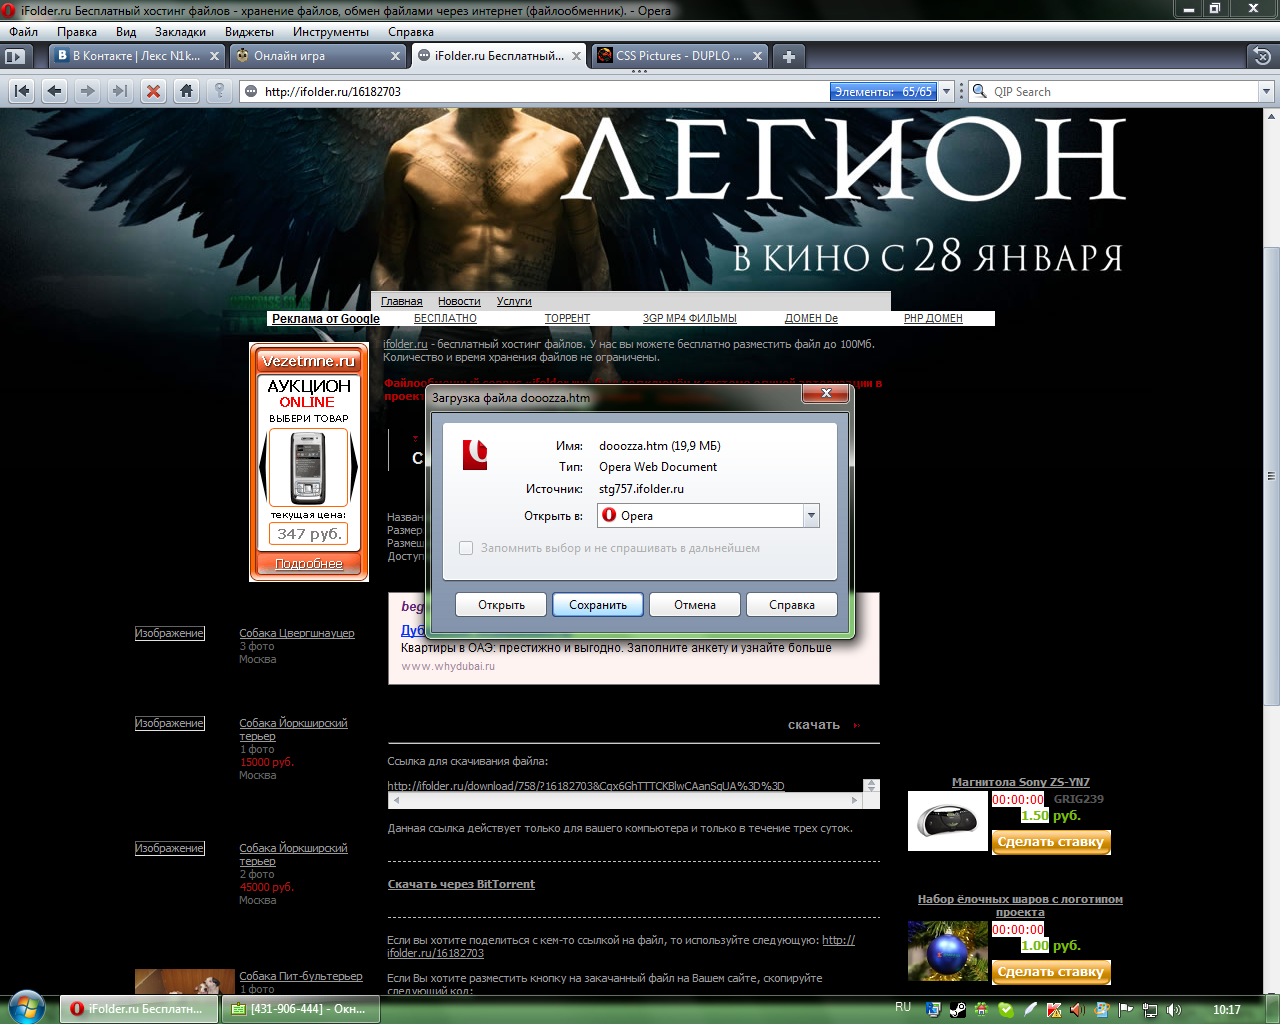
Task: Click the right arrow in the auction ad
Action: tap(354, 467)
